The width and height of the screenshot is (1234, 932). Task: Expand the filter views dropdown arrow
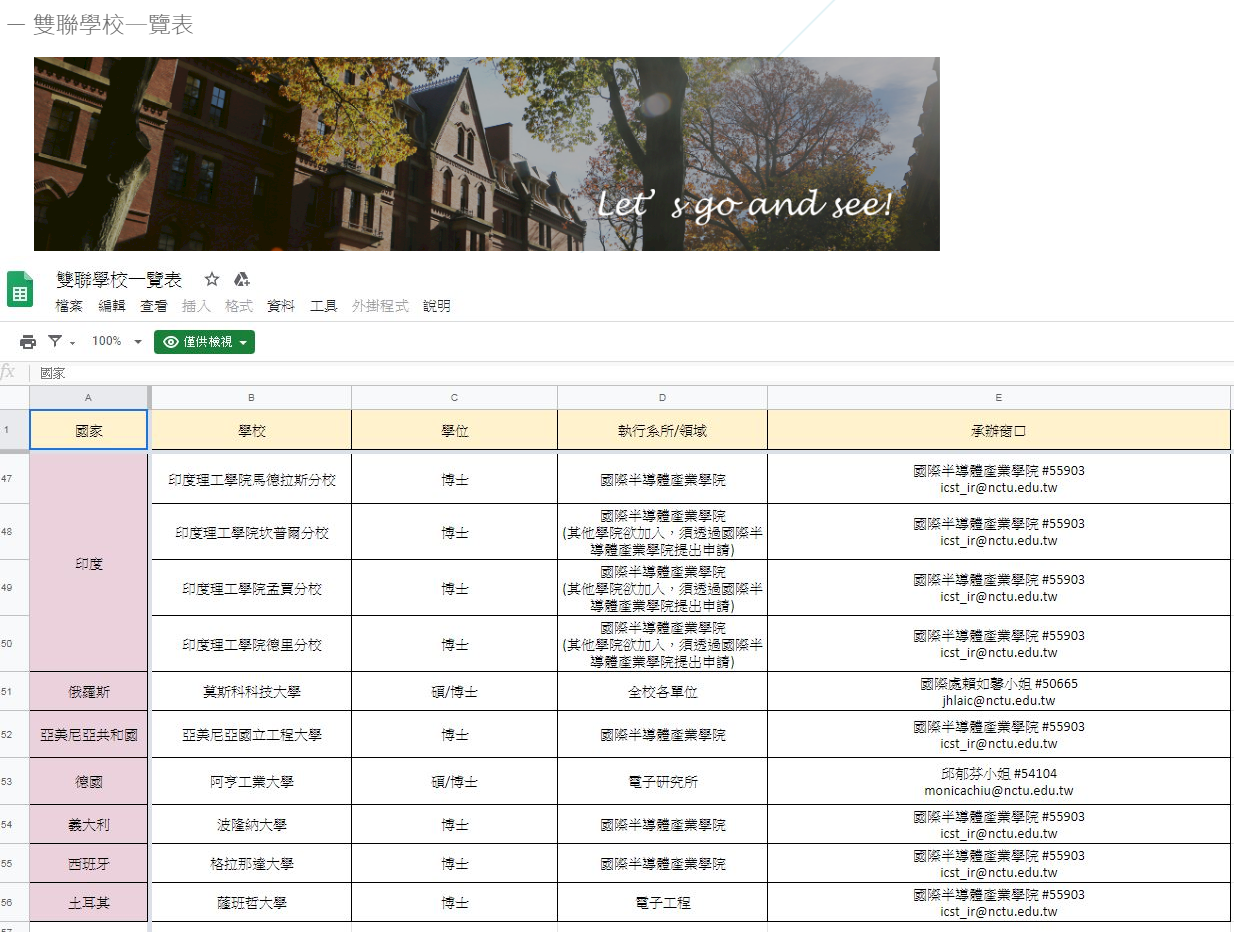click(72, 343)
